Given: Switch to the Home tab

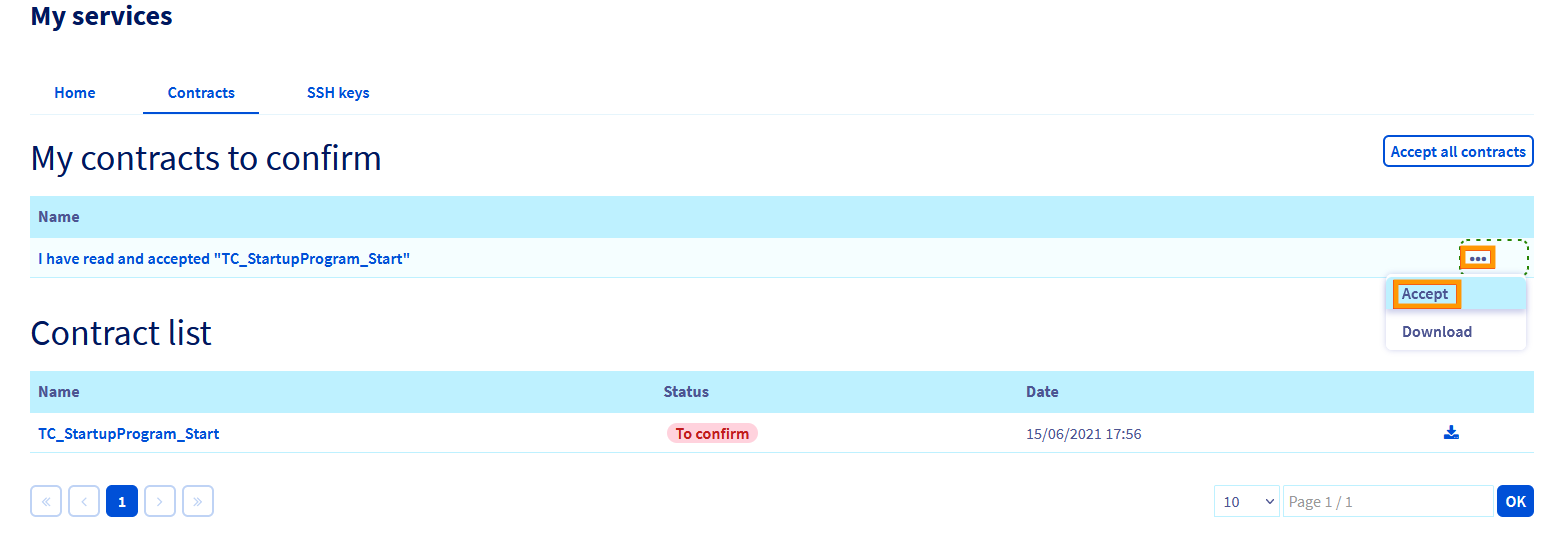Looking at the screenshot, I should (x=75, y=93).
